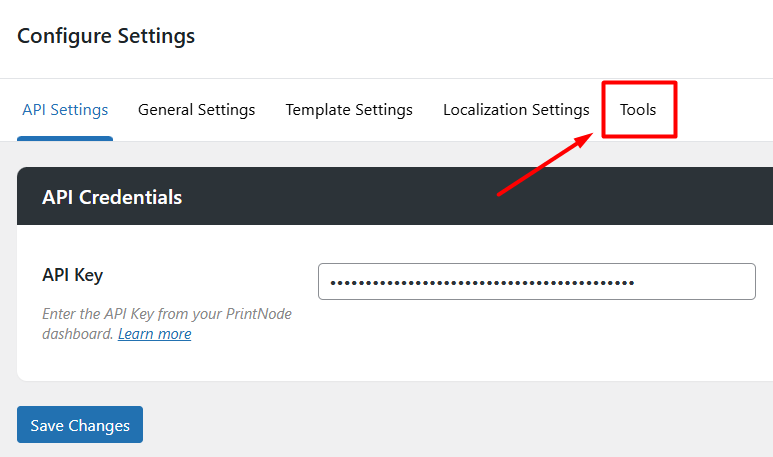
Task: Select the API Settings tab
Action: (65, 109)
